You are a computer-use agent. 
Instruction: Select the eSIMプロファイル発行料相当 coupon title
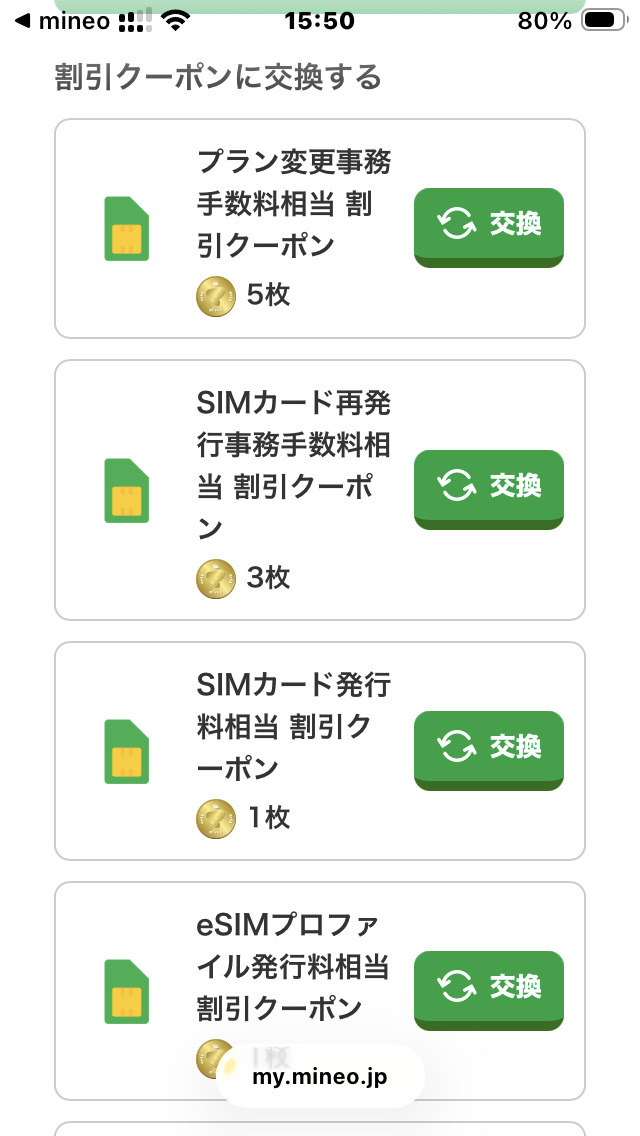point(294,966)
